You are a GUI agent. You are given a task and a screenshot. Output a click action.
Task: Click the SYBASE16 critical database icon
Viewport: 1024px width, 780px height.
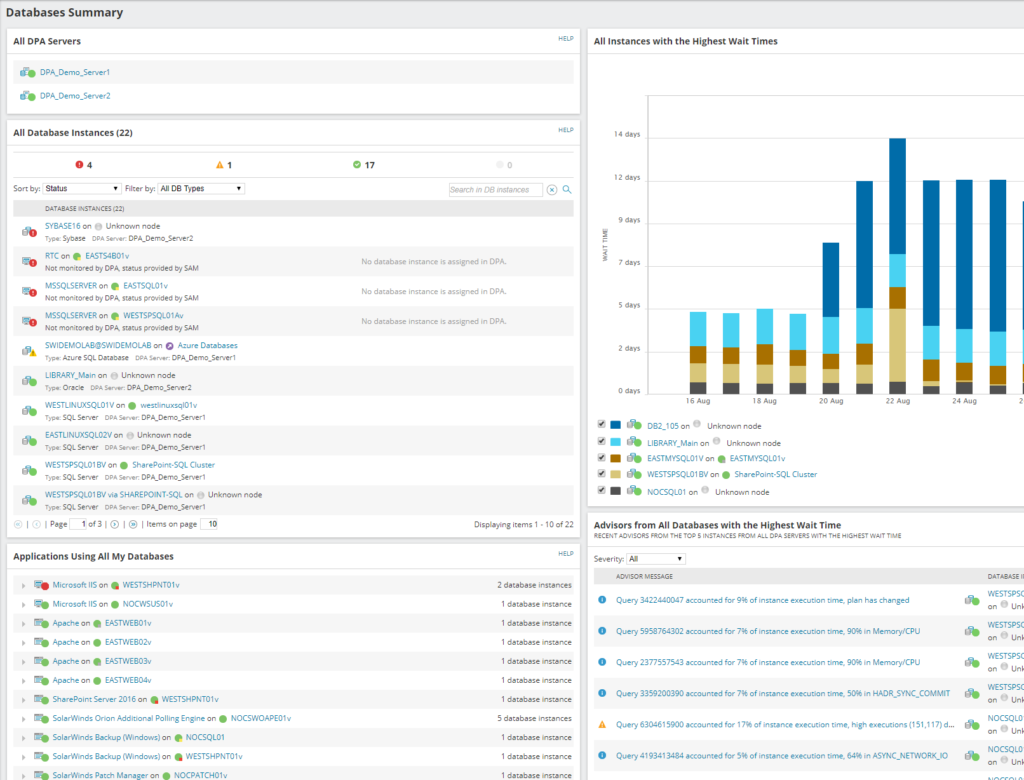[x=29, y=231]
